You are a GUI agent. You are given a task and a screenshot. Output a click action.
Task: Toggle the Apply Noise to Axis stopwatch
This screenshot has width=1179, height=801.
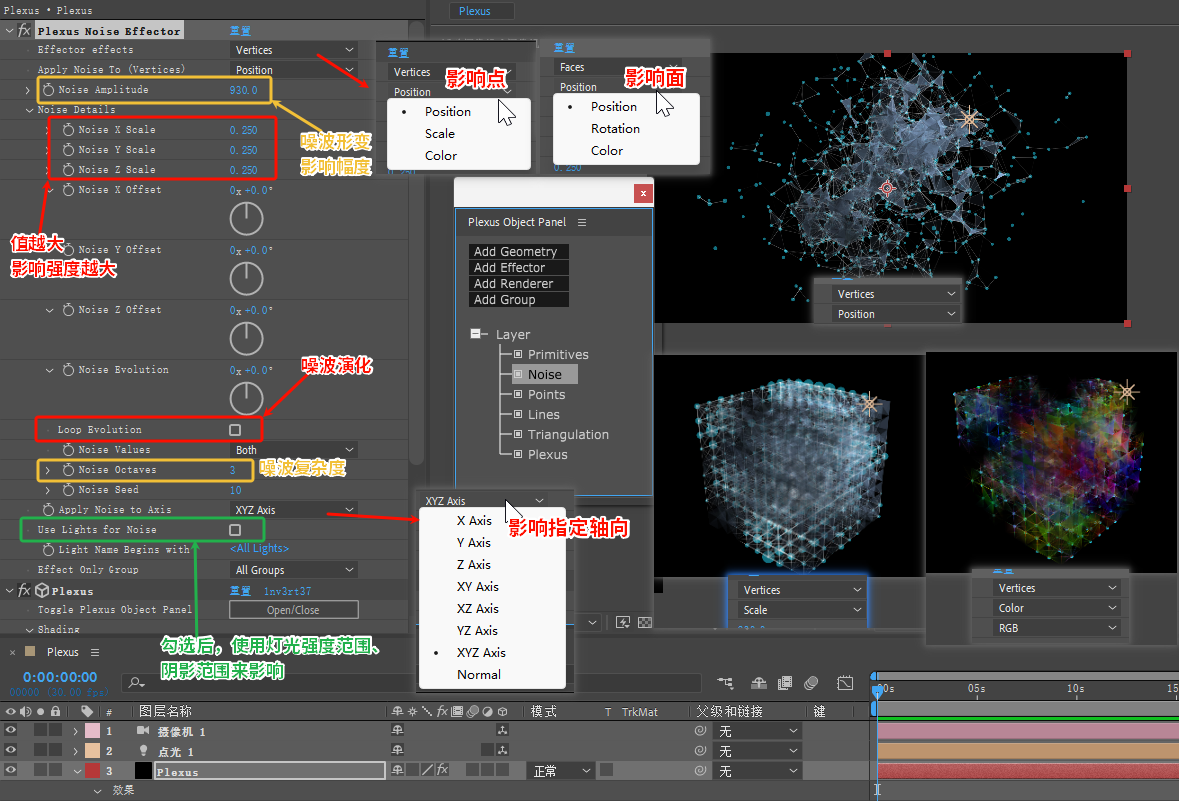point(48,509)
